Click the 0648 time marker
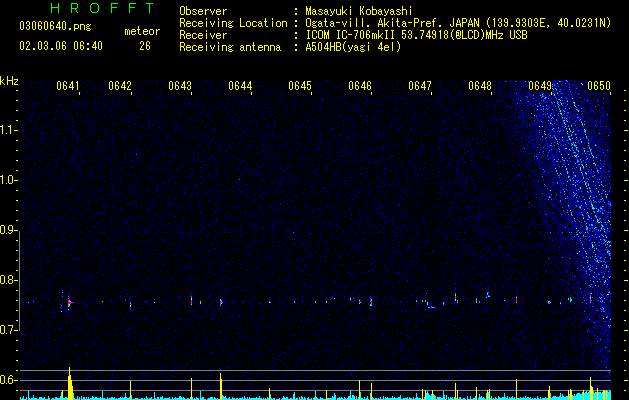The image size is (629, 400). [x=480, y=86]
